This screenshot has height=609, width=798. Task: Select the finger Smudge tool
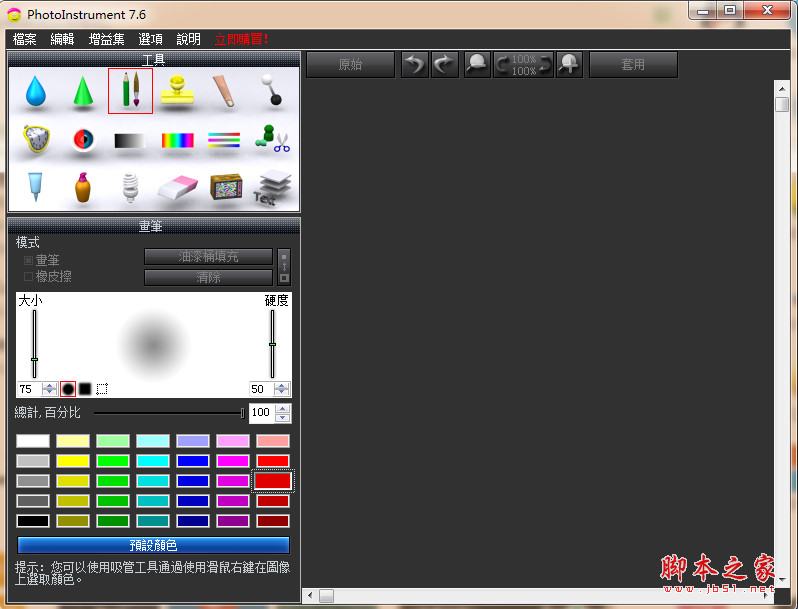[224, 91]
